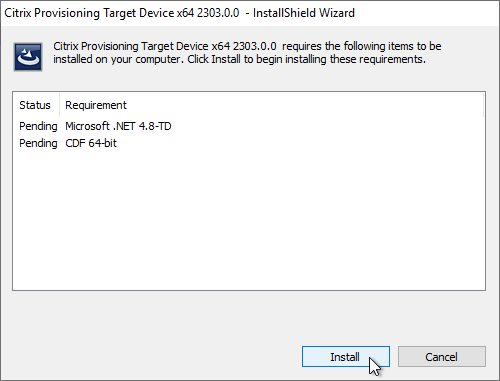
Task: Click the blue InstallShield installer icon
Action: [x=28, y=57]
